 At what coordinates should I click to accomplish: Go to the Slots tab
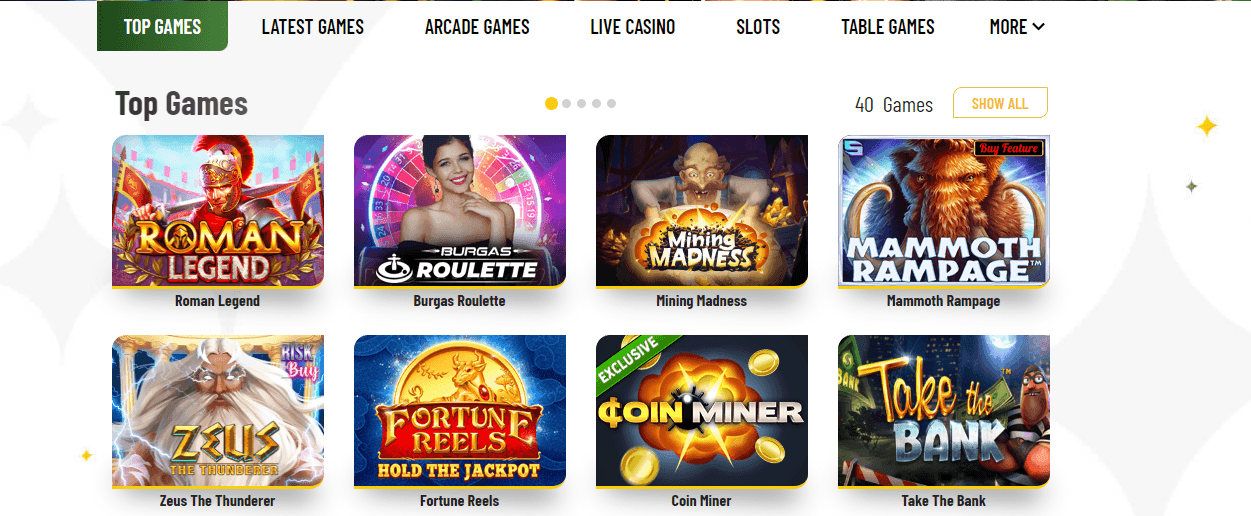click(x=758, y=27)
